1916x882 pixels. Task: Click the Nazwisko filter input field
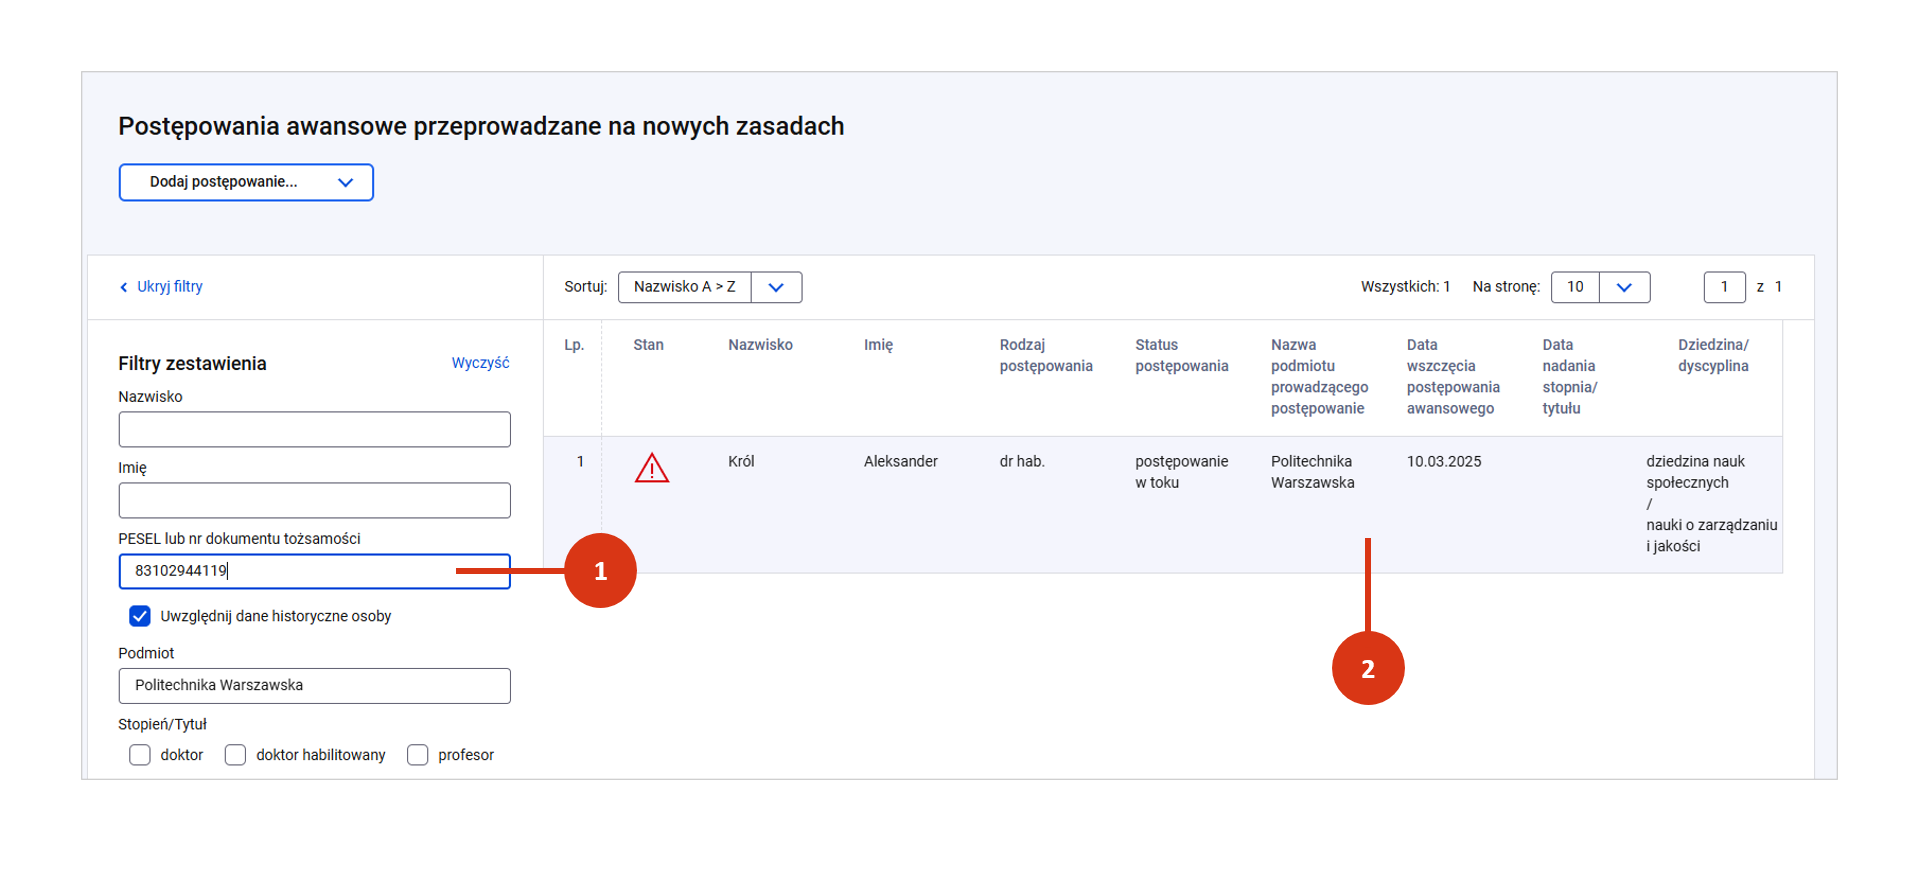coord(314,430)
